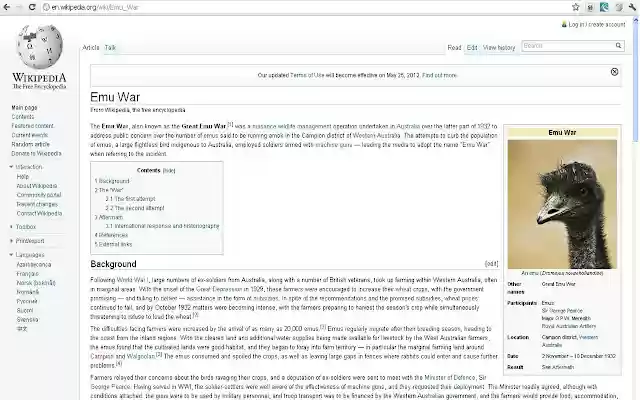This screenshot has height=400, width=640.
Task: Click the World War I link in Background
Action: (133, 280)
